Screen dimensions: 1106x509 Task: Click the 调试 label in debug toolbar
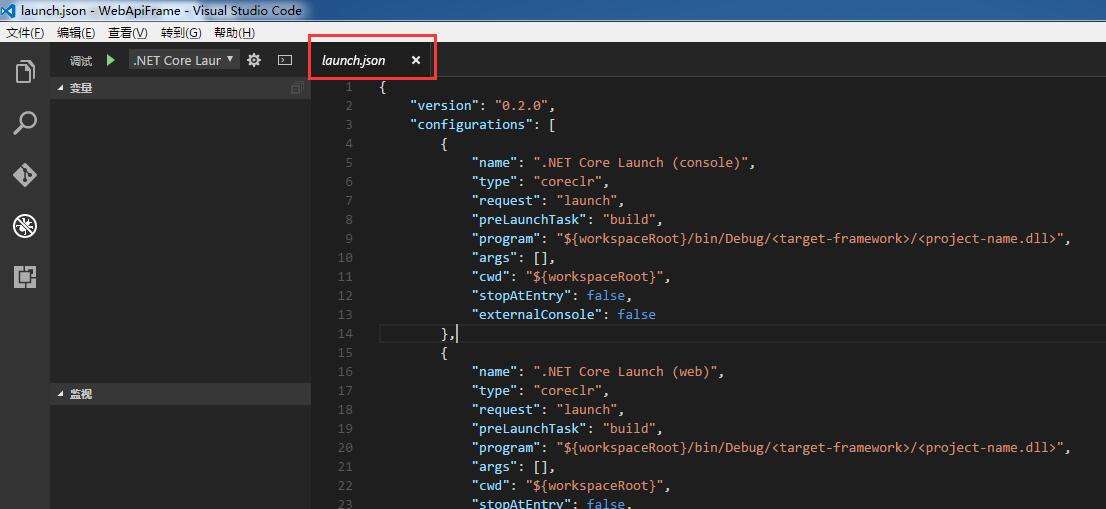[81, 61]
